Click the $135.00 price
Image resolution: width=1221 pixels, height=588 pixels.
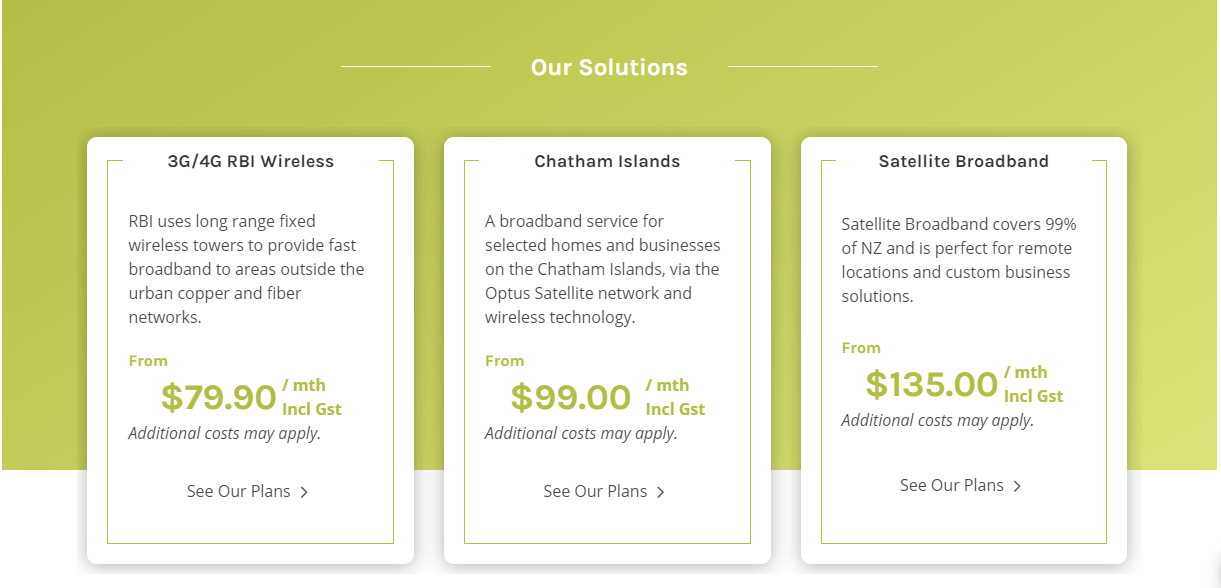[932, 384]
